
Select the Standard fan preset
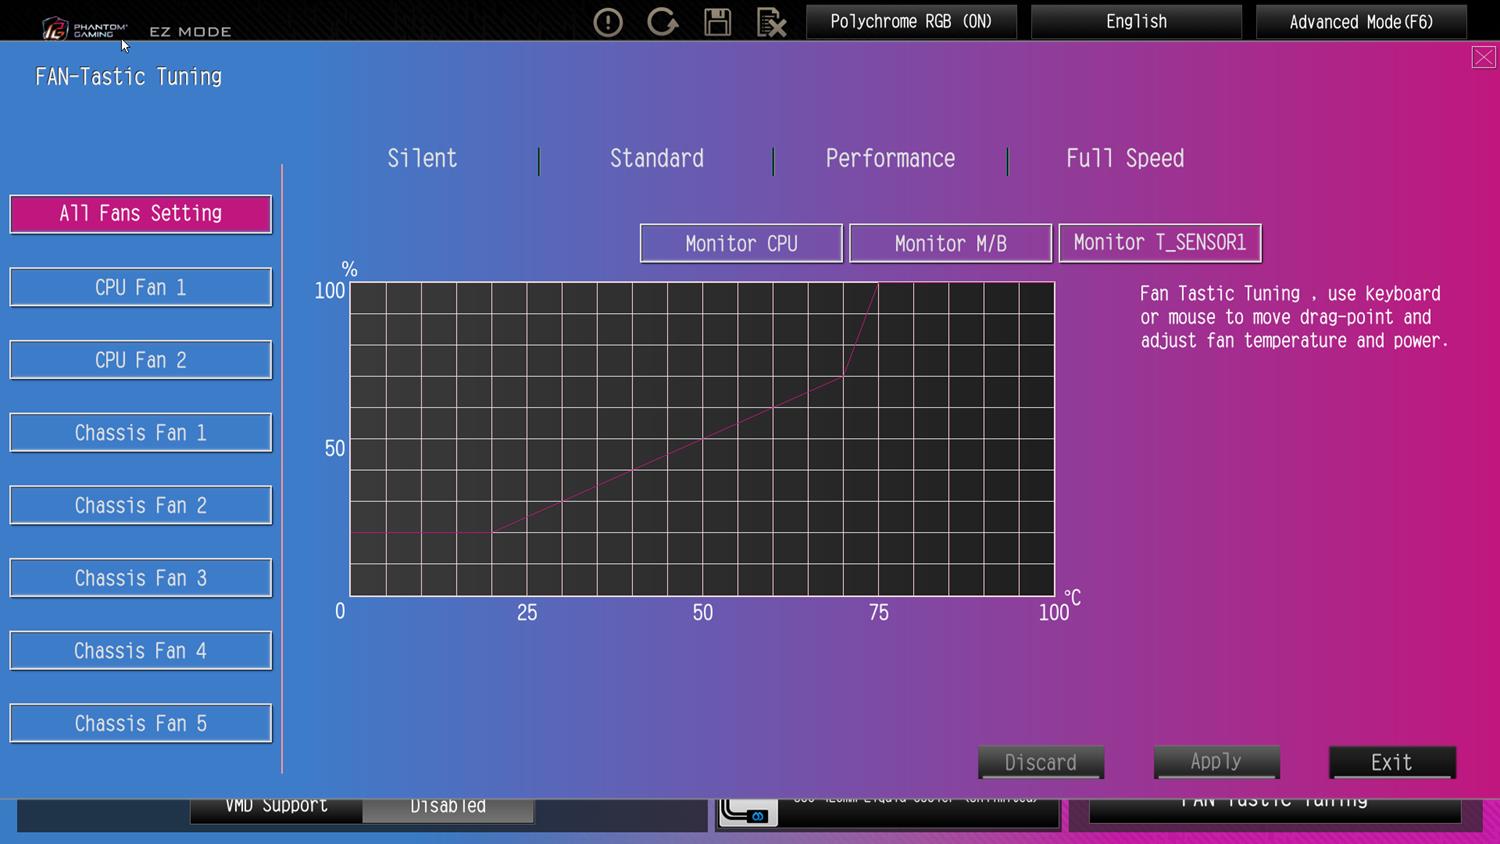(x=657, y=159)
